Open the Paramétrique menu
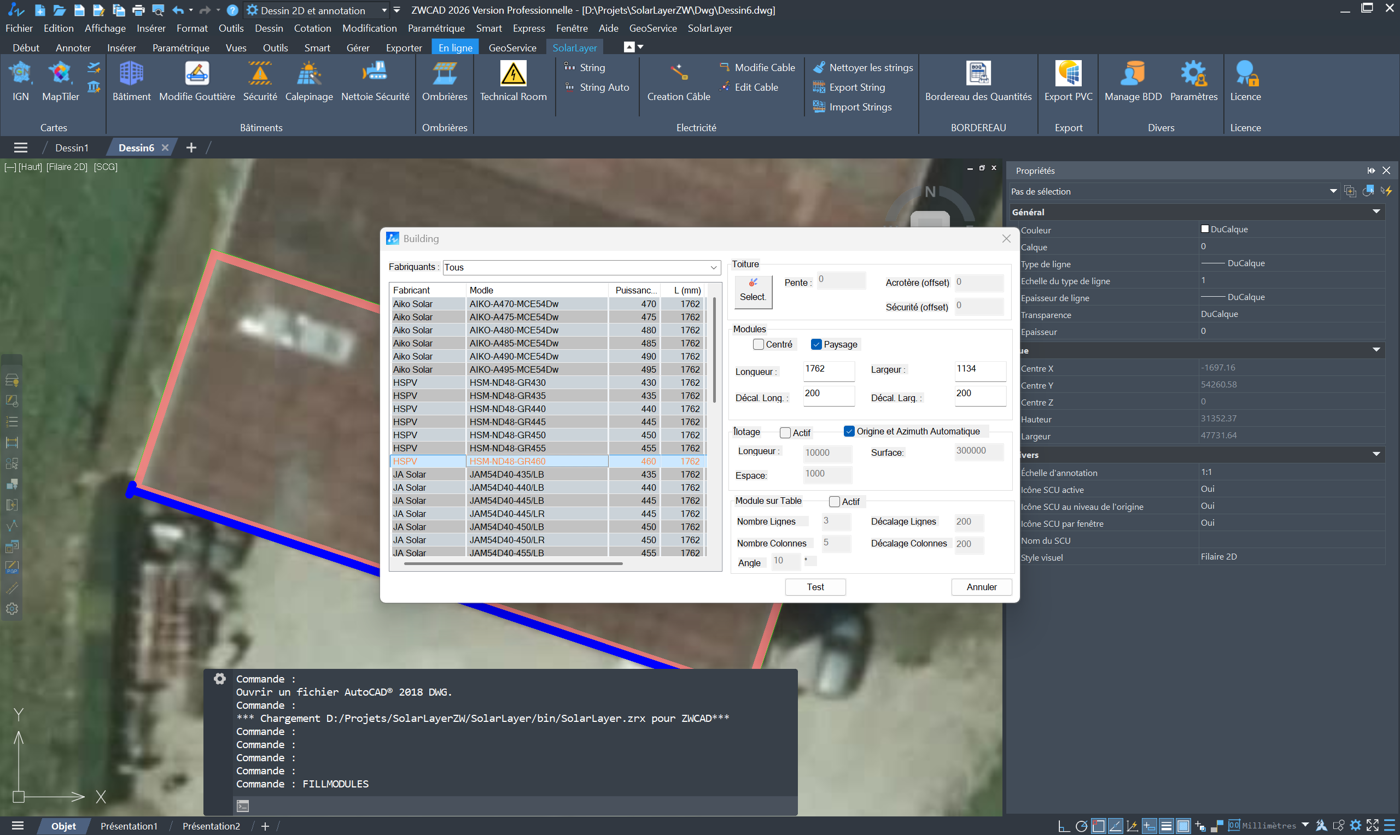Image resolution: width=1400 pixels, height=835 pixels. coord(436,29)
